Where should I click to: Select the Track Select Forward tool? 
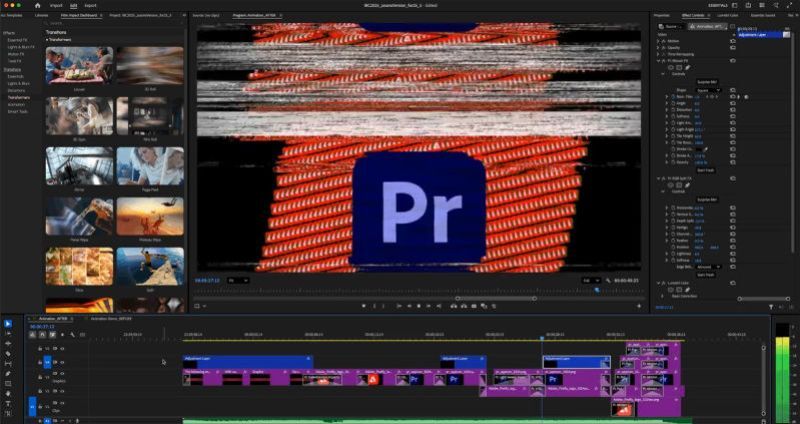pyautogui.click(x=8, y=333)
